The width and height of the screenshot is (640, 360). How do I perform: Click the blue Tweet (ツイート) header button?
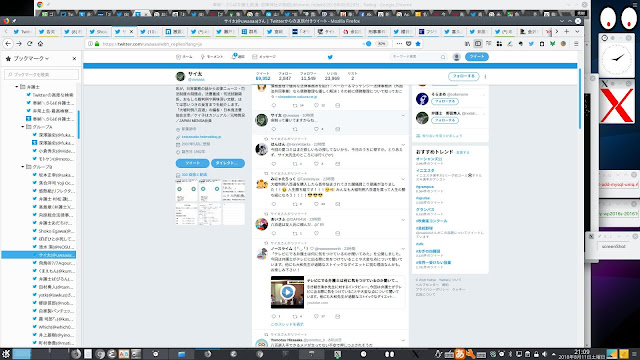pos(476,57)
